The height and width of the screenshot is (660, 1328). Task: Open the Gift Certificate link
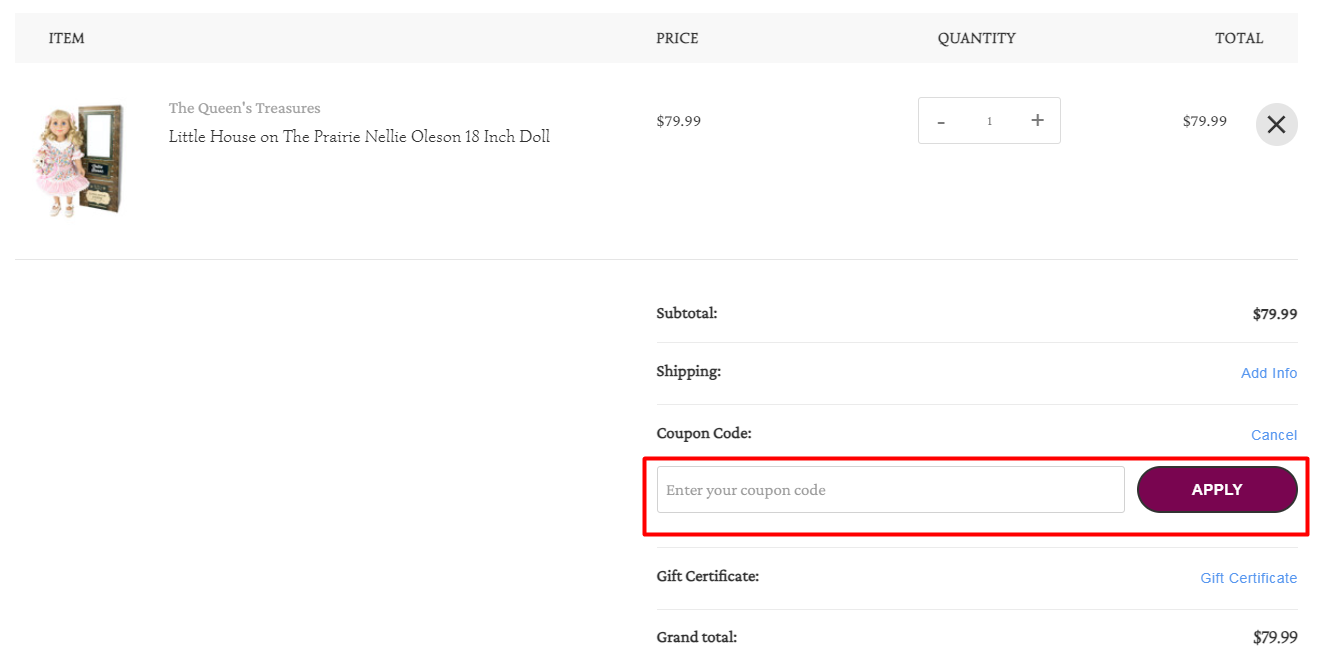(1248, 578)
